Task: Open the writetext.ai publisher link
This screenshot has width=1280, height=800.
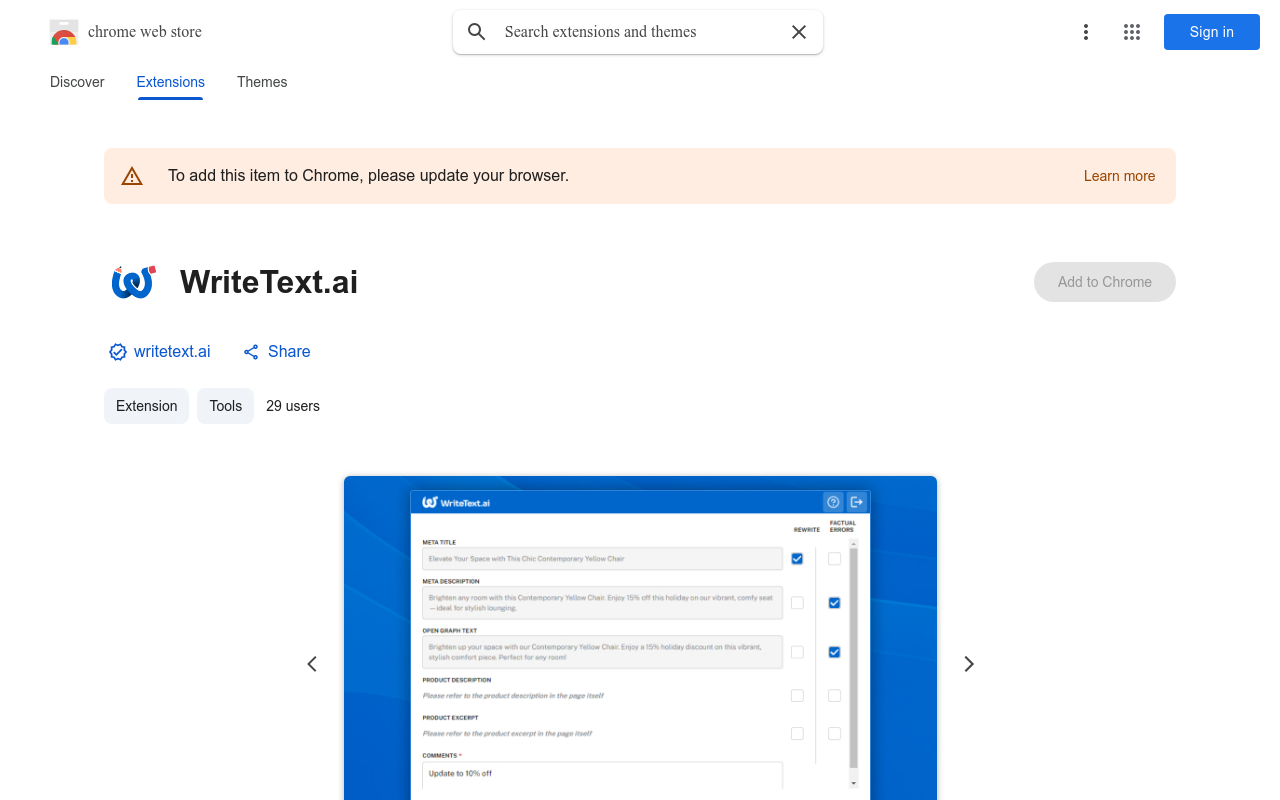Action: [172, 352]
